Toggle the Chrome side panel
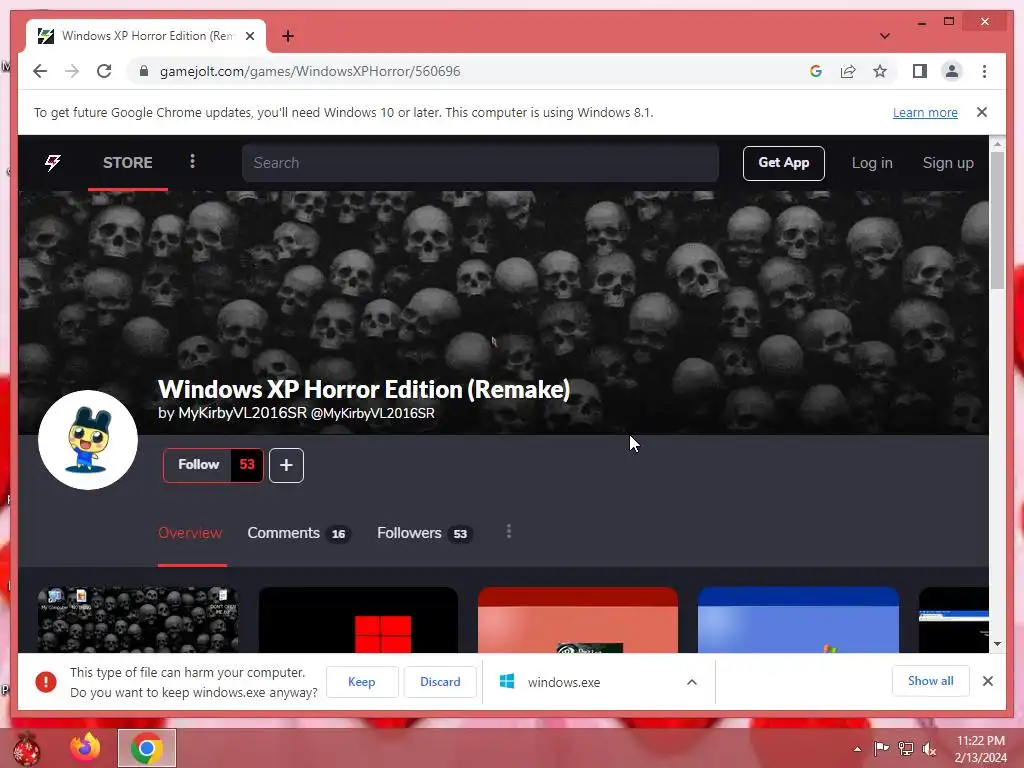1024x768 pixels. [920, 71]
